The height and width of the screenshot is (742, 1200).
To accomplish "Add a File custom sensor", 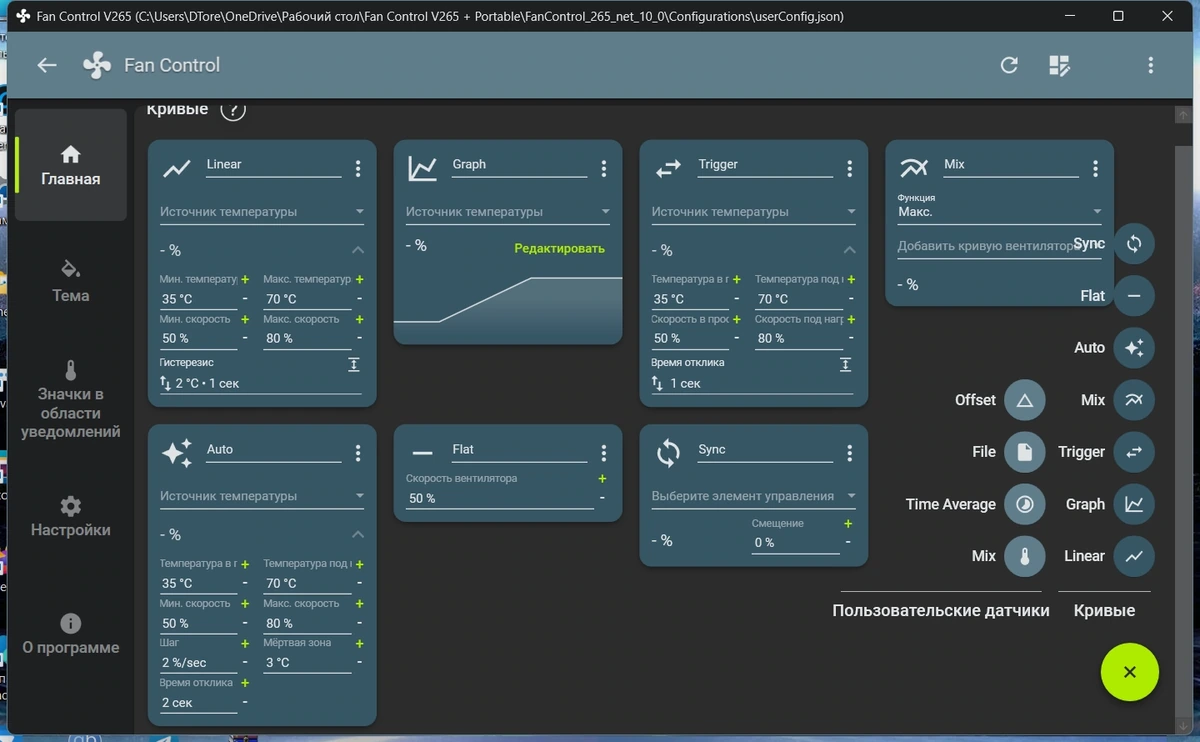I will click(1024, 452).
